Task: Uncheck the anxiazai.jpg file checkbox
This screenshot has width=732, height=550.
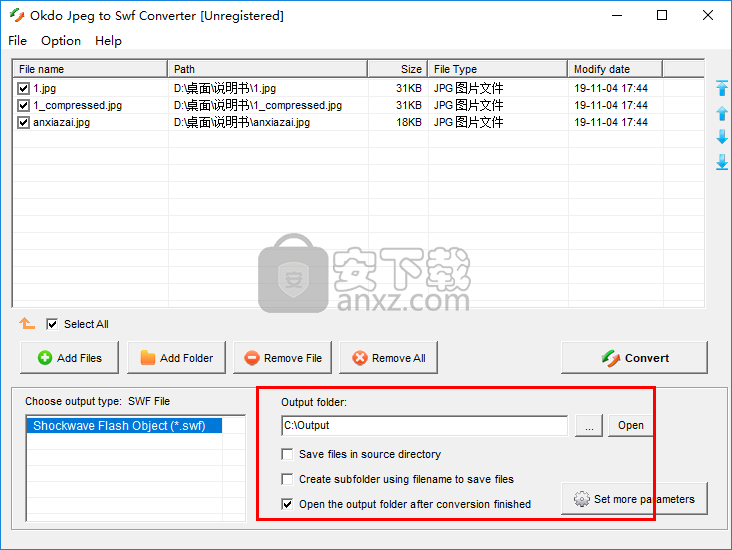Action: [23, 122]
